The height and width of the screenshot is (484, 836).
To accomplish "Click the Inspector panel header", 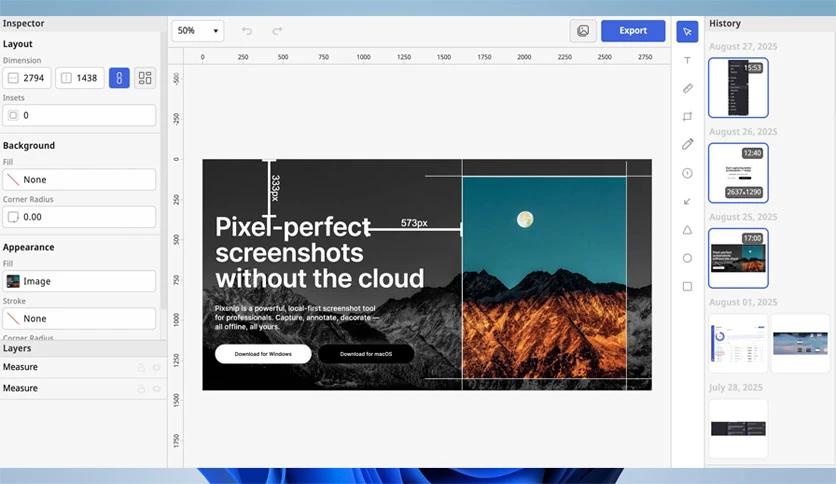I will 83,23.
